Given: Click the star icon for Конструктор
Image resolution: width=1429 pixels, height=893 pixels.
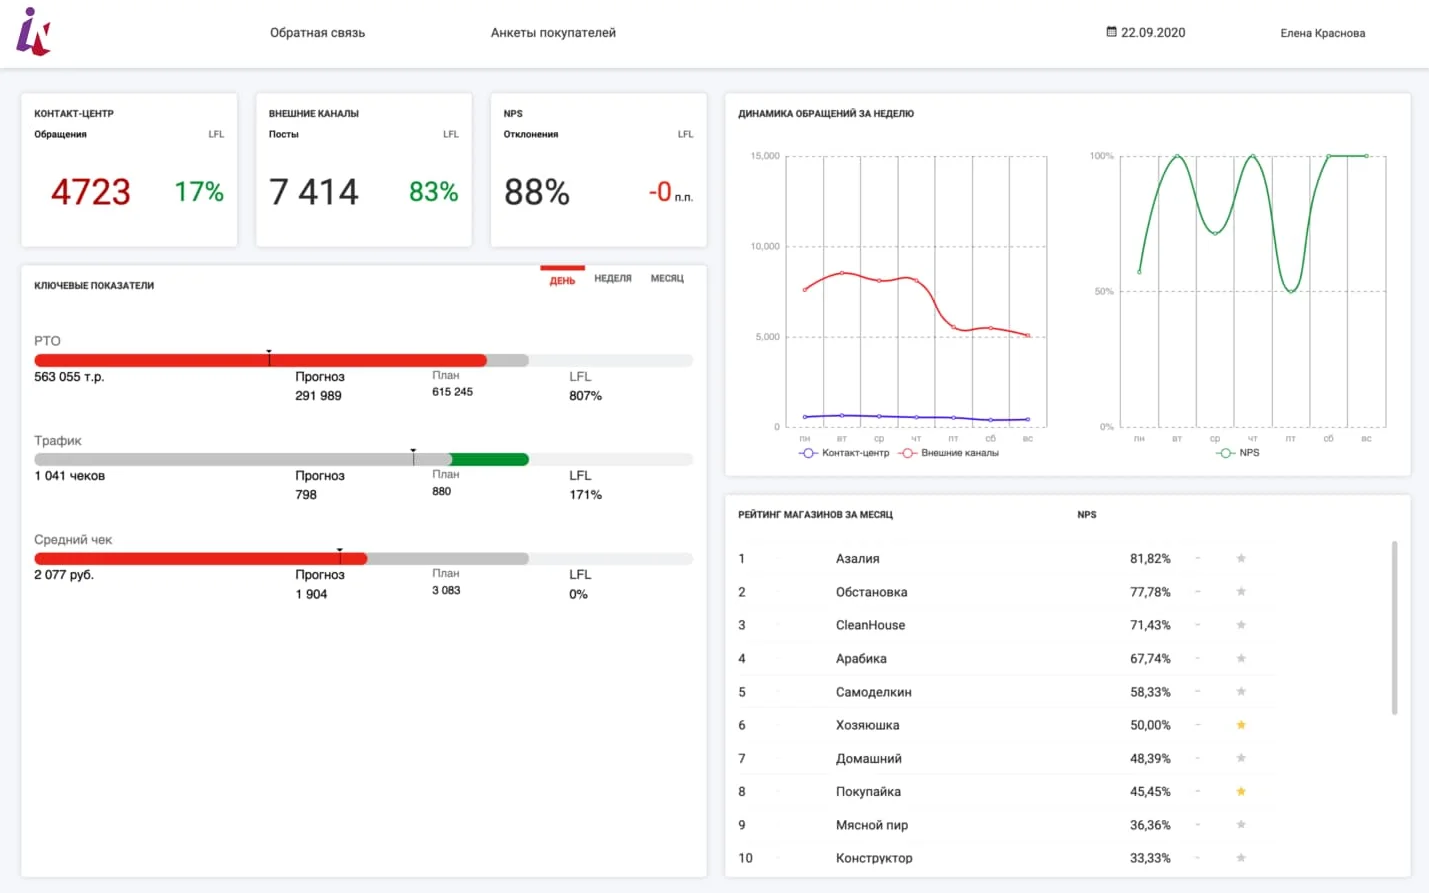Looking at the screenshot, I should 1241,858.
